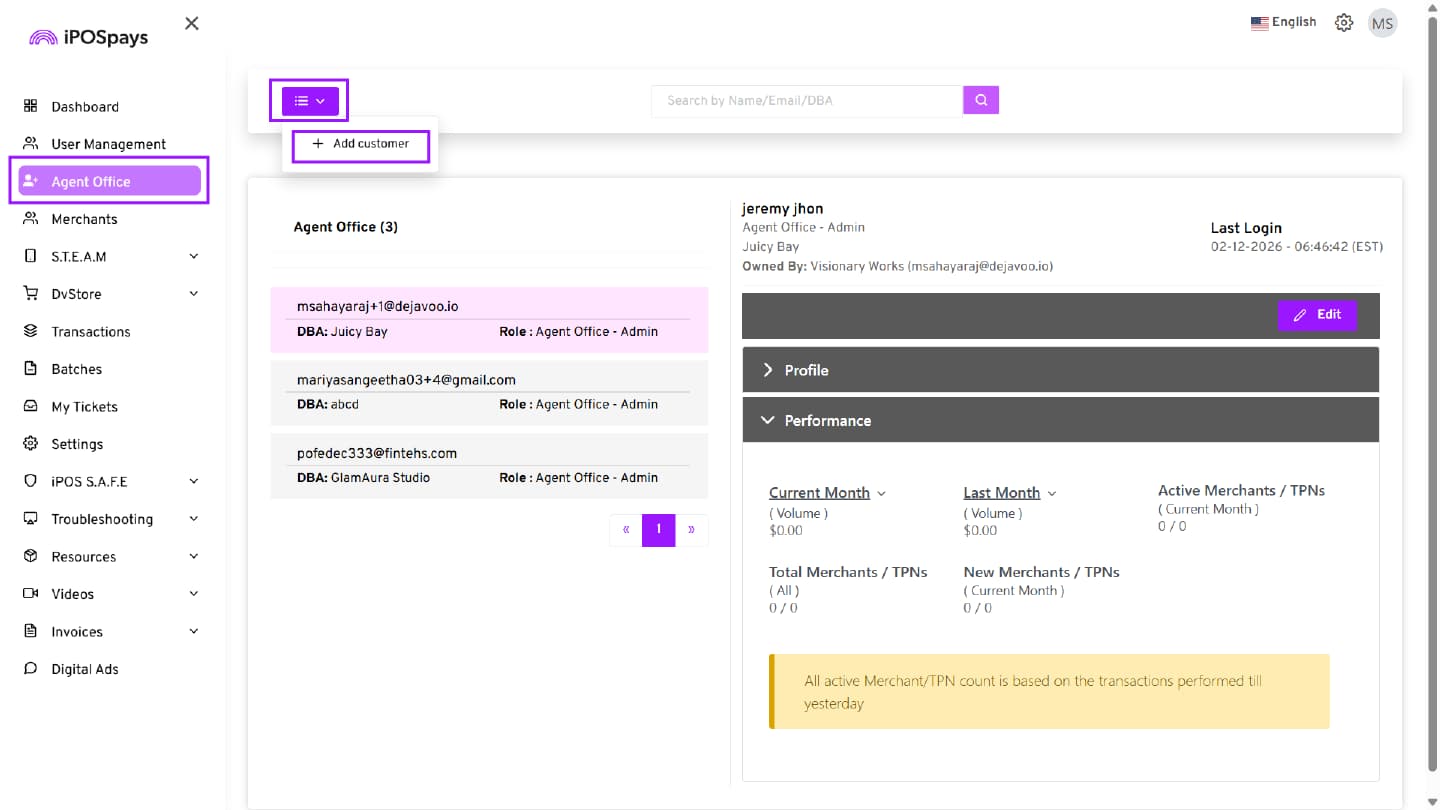This screenshot has width=1440, height=810.
Task: Click the Edit button
Action: pyautogui.click(x=1317, y=315)
